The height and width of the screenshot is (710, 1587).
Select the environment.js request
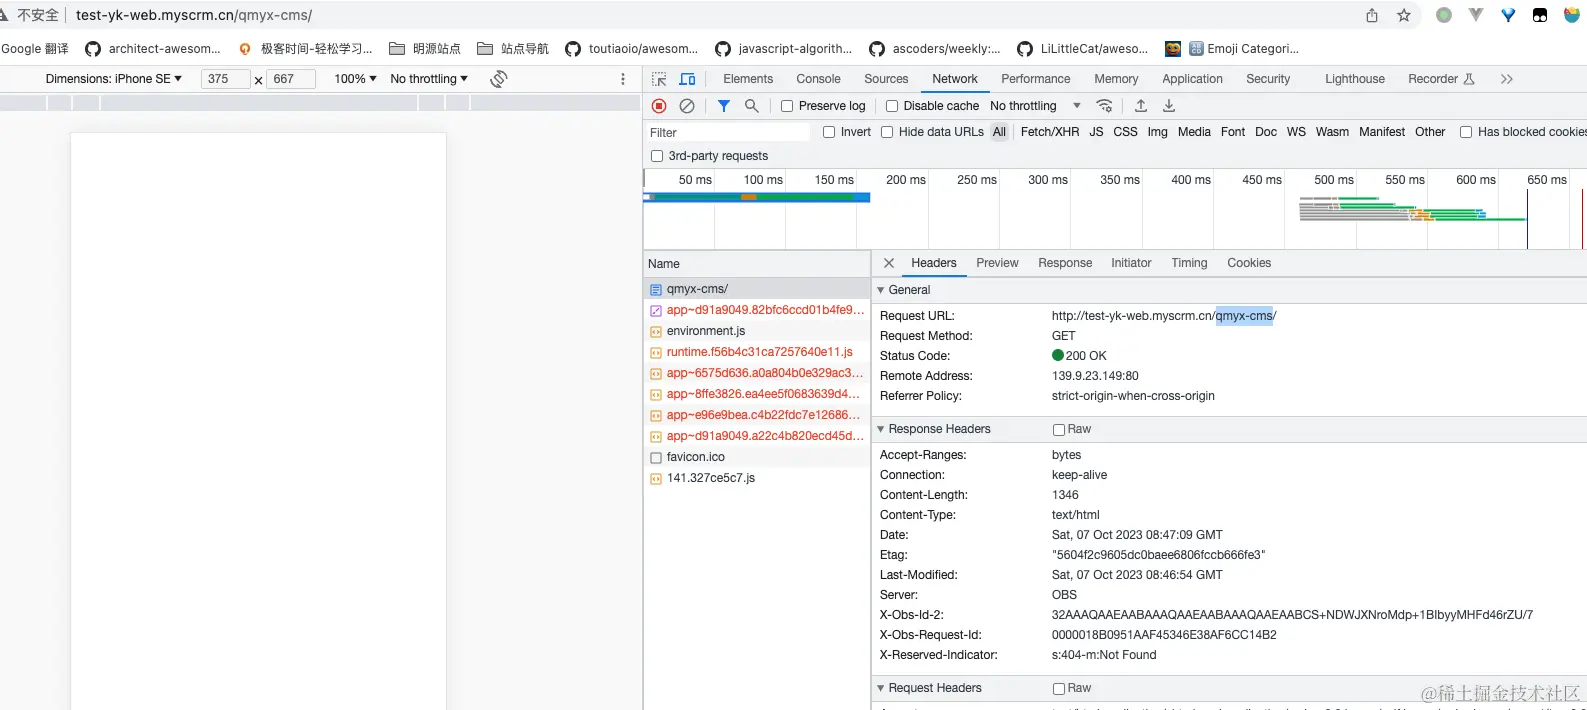[x=757, y=331]
